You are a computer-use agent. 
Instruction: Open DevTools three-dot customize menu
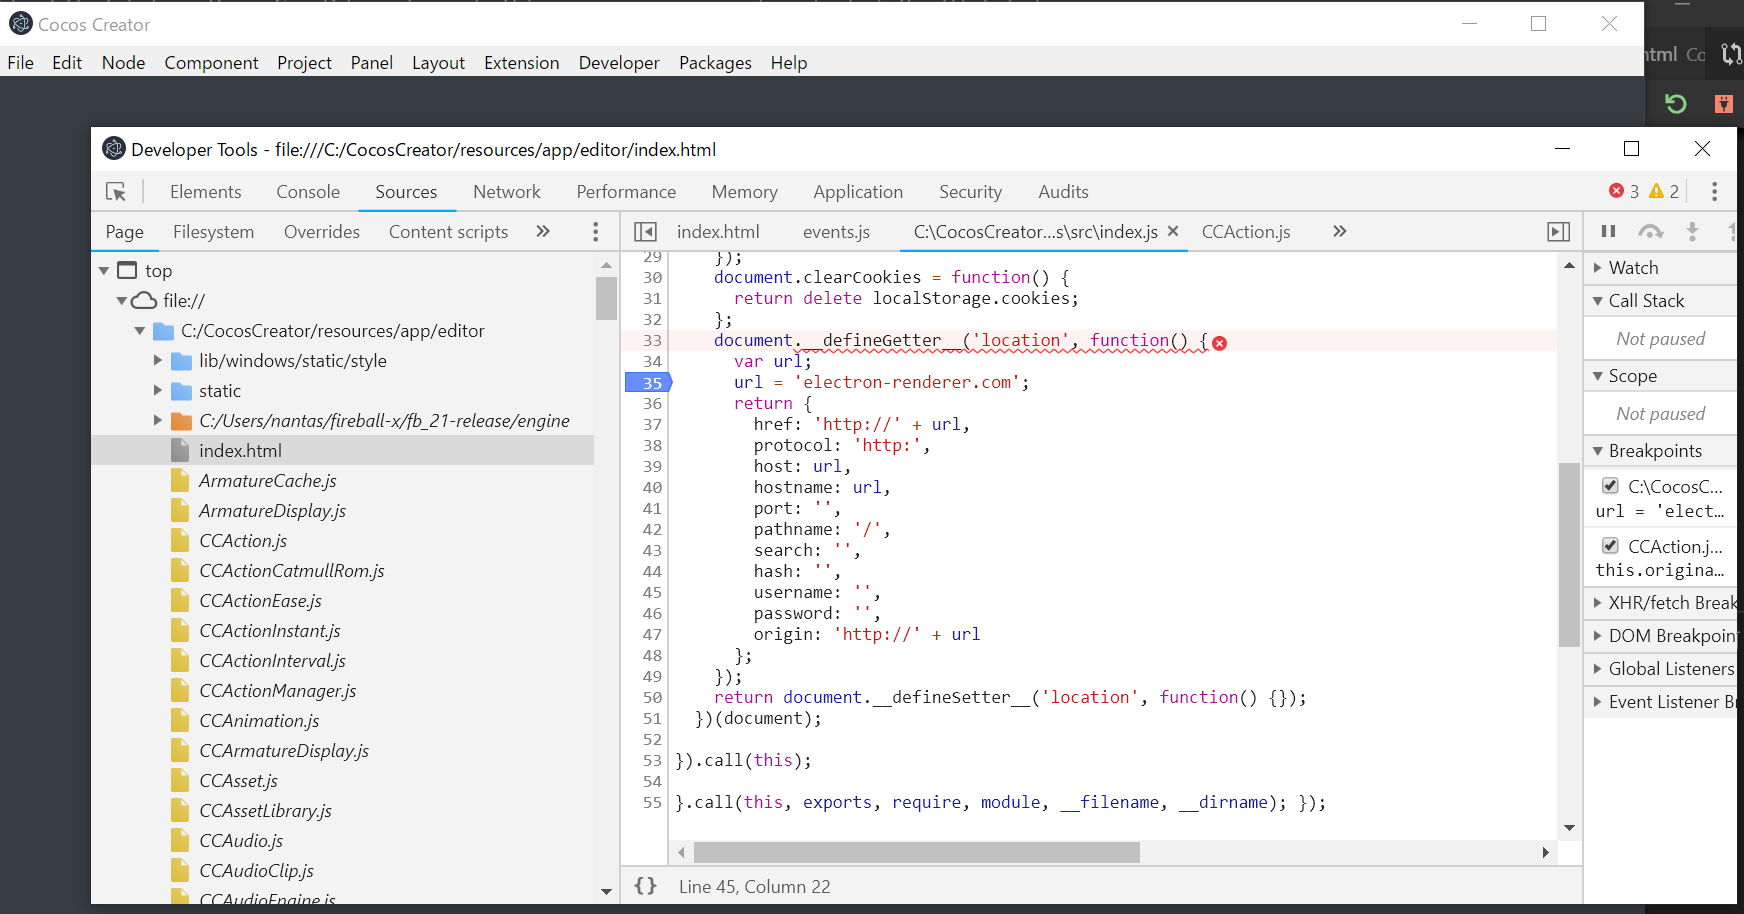tap(1714, 191)
